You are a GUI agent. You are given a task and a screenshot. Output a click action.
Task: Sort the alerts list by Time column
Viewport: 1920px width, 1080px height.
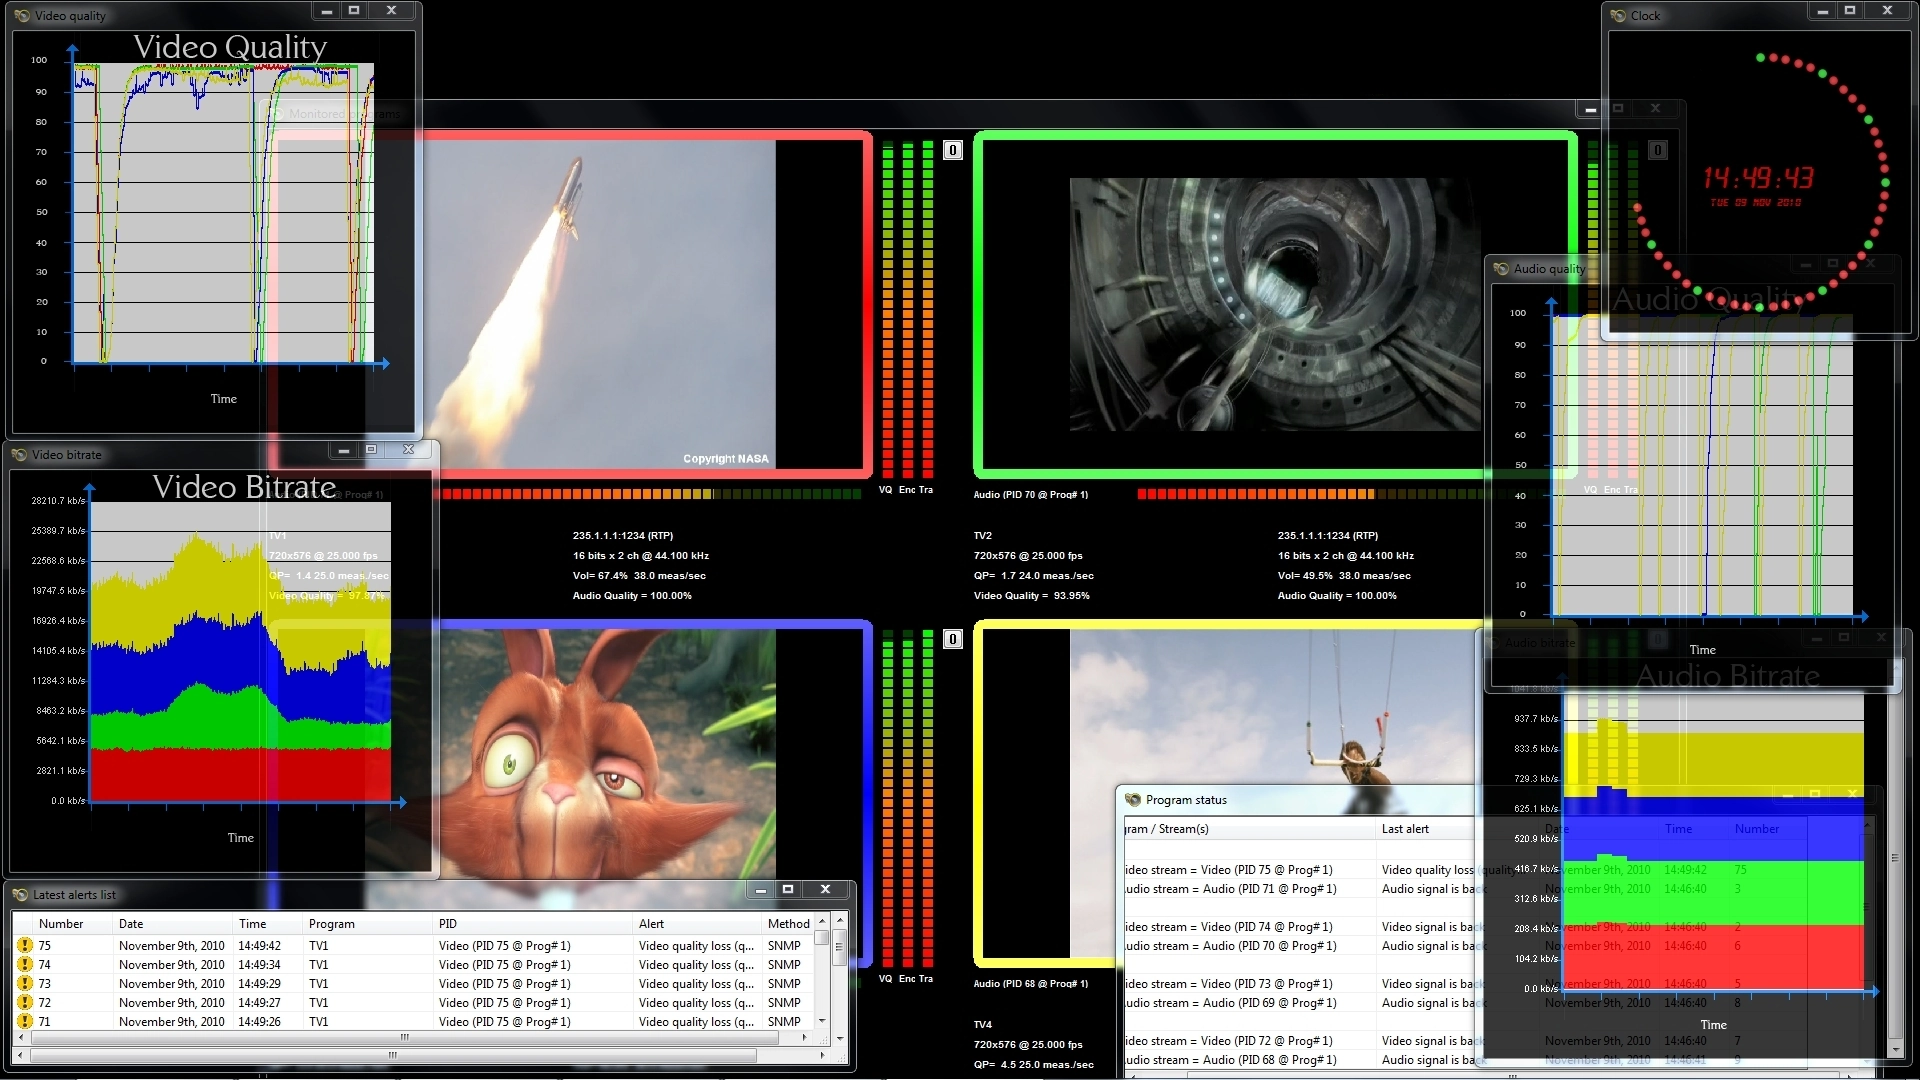click(x=268, y=924)
